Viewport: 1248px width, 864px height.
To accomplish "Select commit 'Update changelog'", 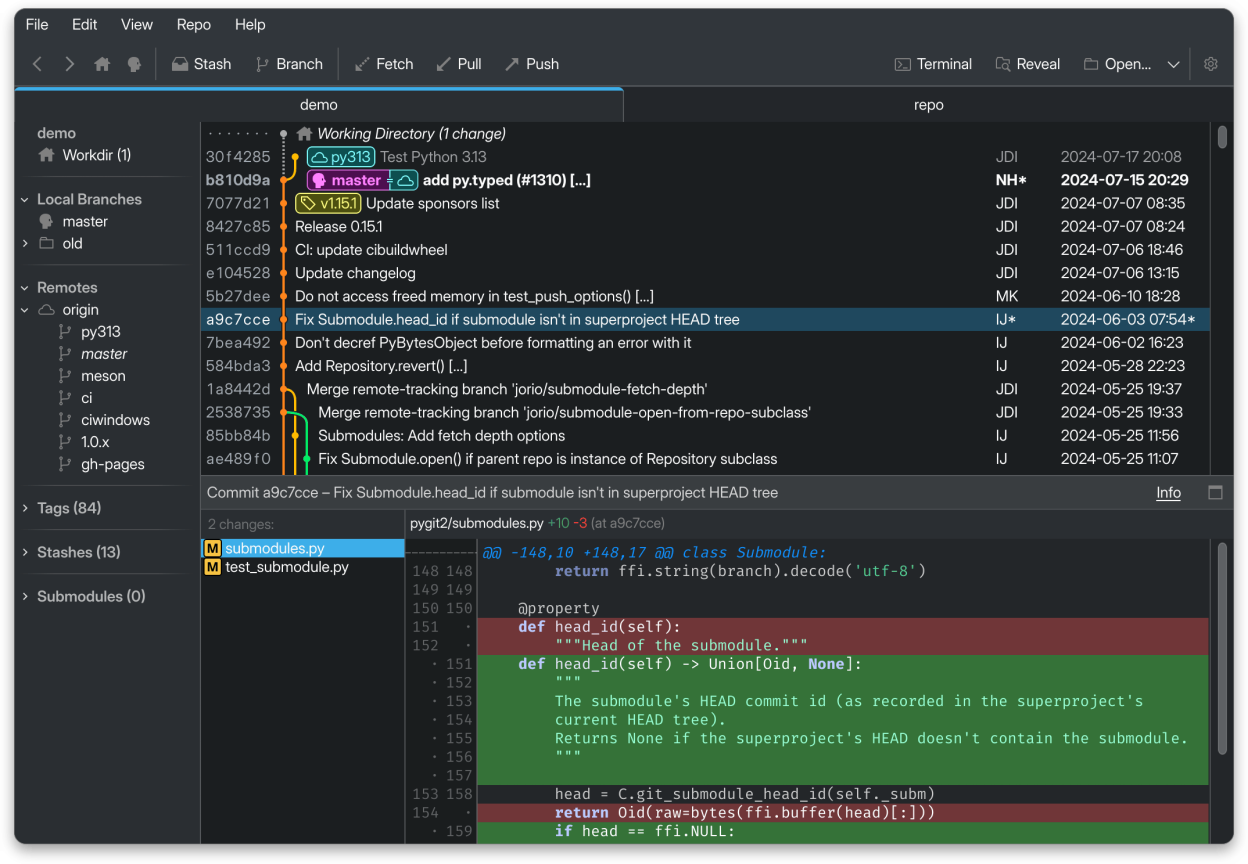I will point(706,273).
